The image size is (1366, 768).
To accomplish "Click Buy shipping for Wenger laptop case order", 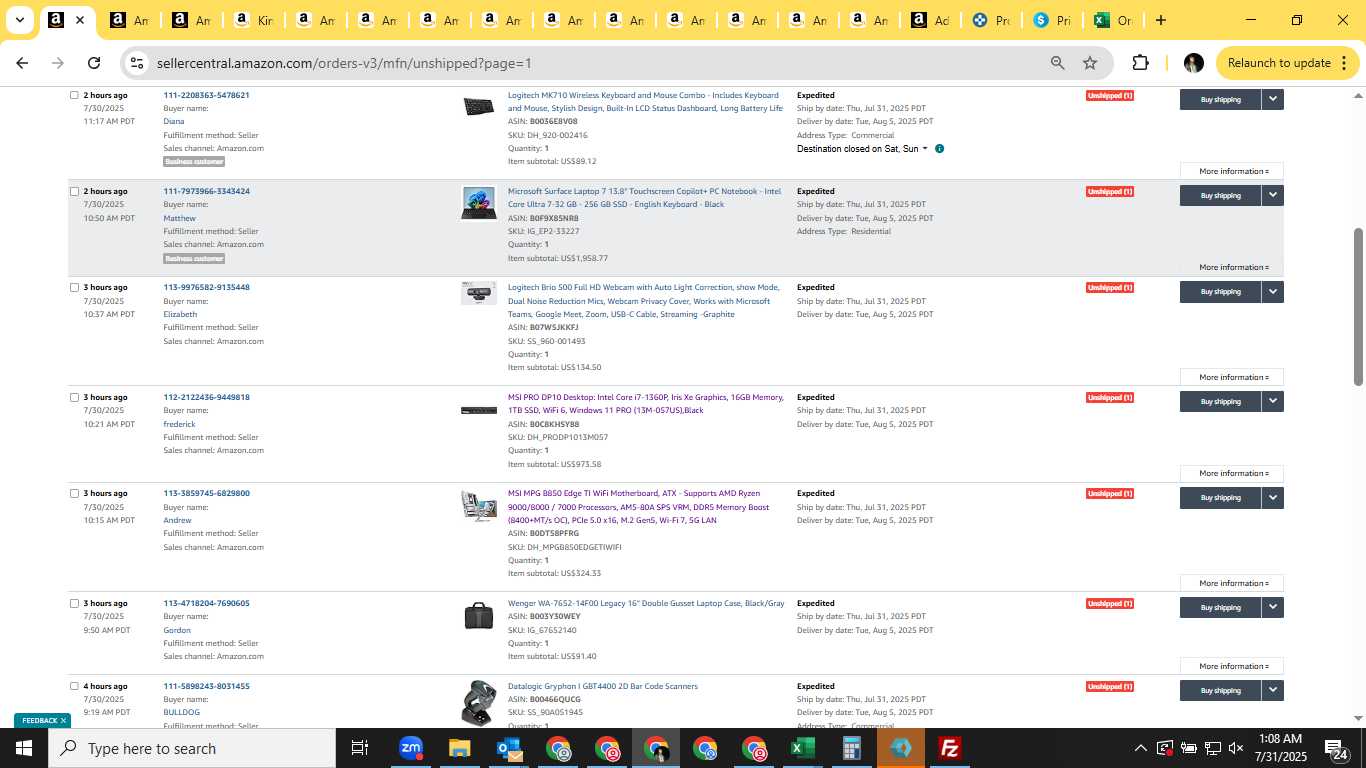I will pyautogui.click(x=1220, y=607).
